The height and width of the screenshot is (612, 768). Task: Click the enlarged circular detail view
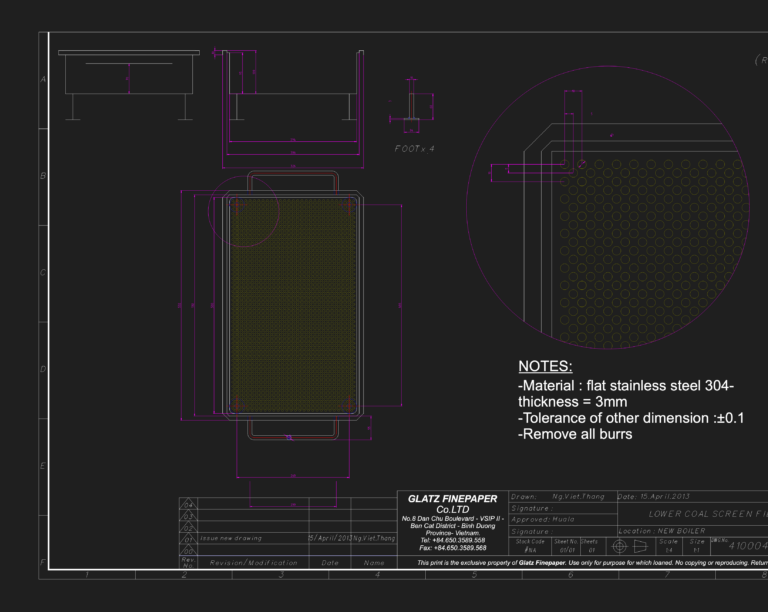click(x=608, y=207)
